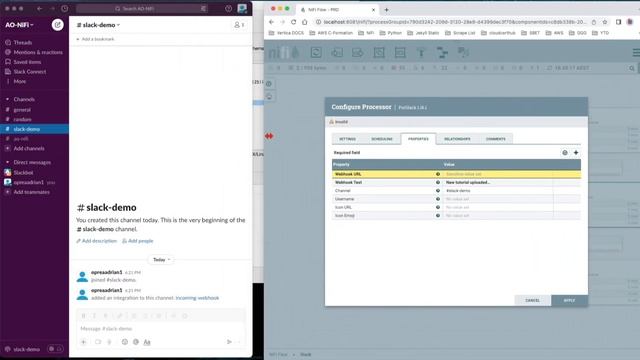This screenshot has width=640, height=360.
Task: Click the Message #slack-demo input field
Action: tap(161, 329)
